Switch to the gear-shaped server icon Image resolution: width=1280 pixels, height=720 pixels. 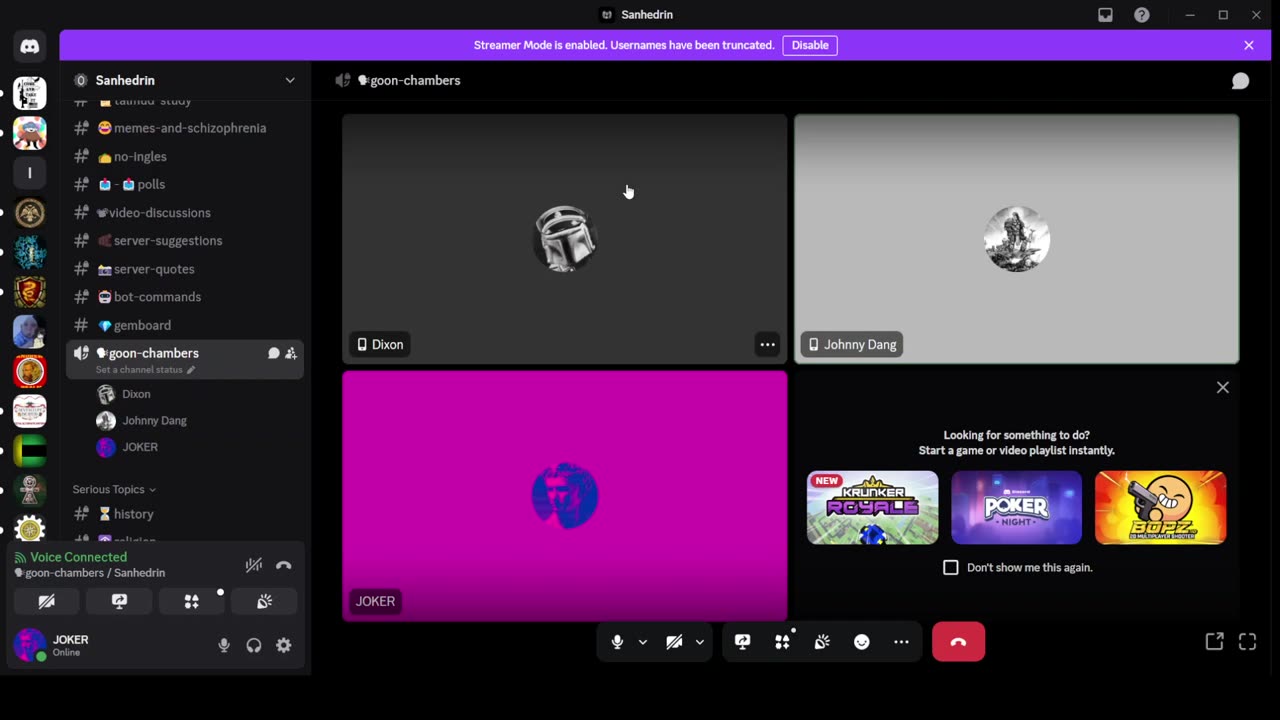click(x=30, y=529)
